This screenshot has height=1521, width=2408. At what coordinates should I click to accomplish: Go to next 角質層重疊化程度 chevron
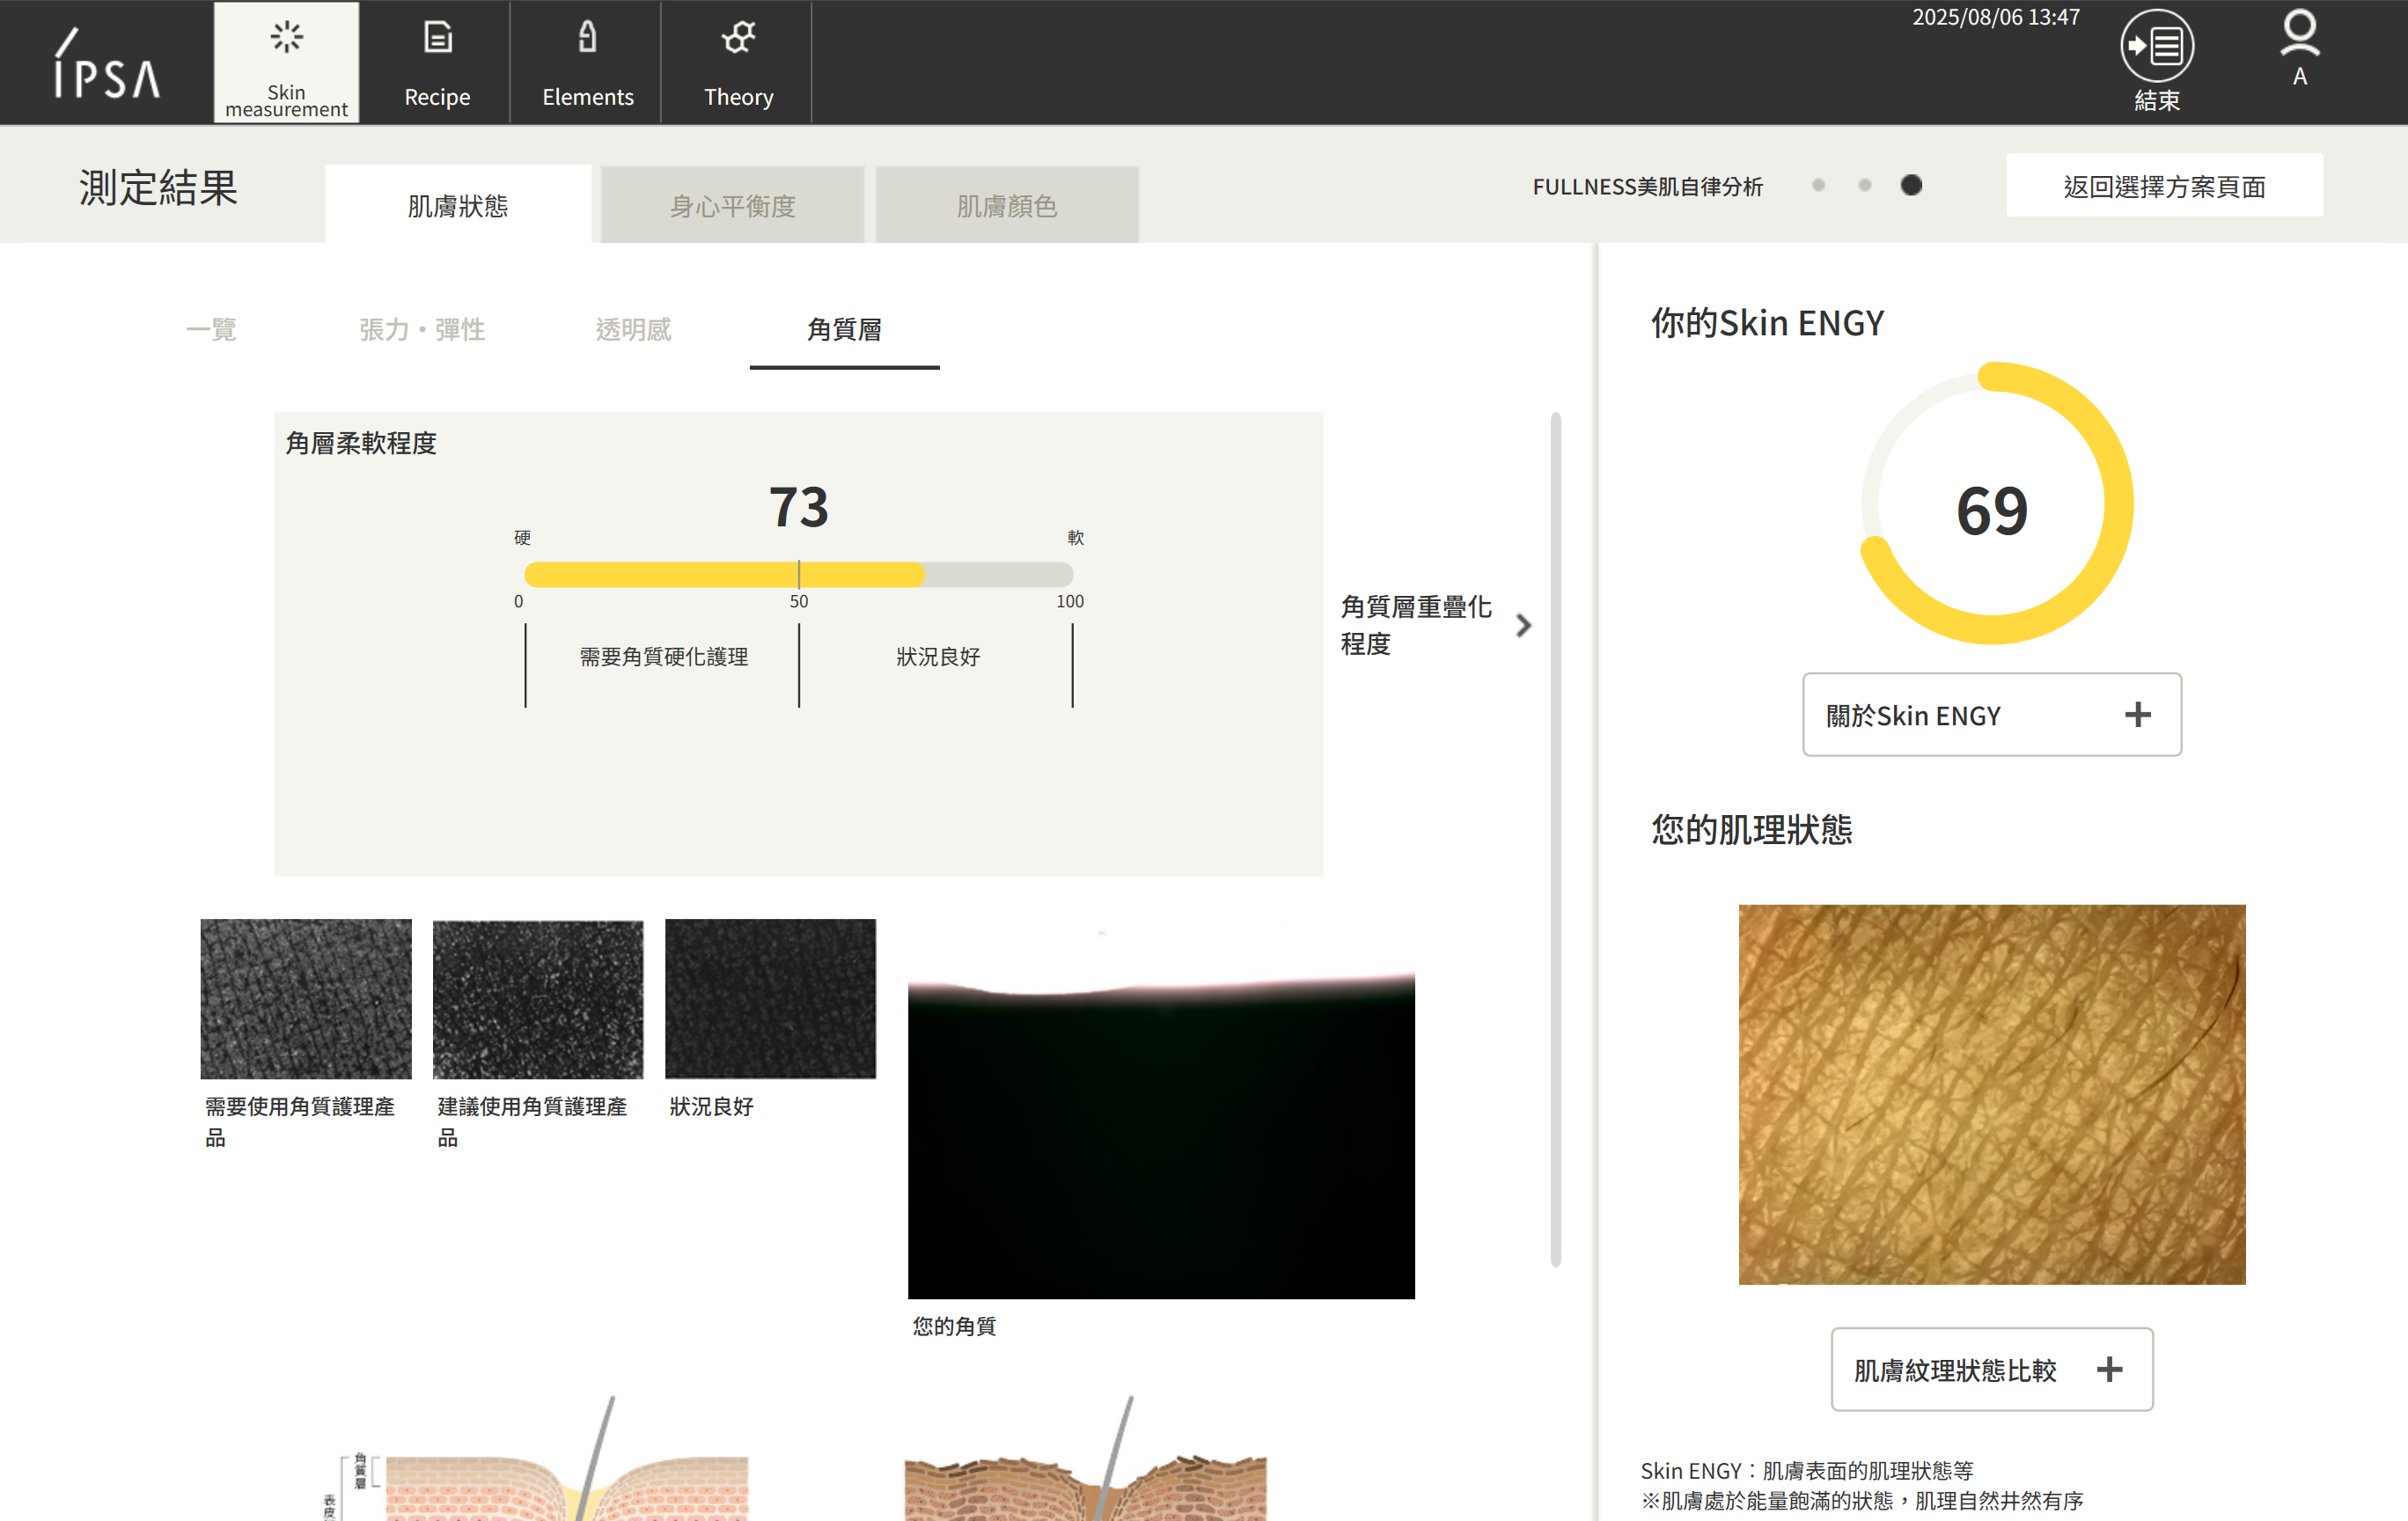click(x=1523, y=626)
